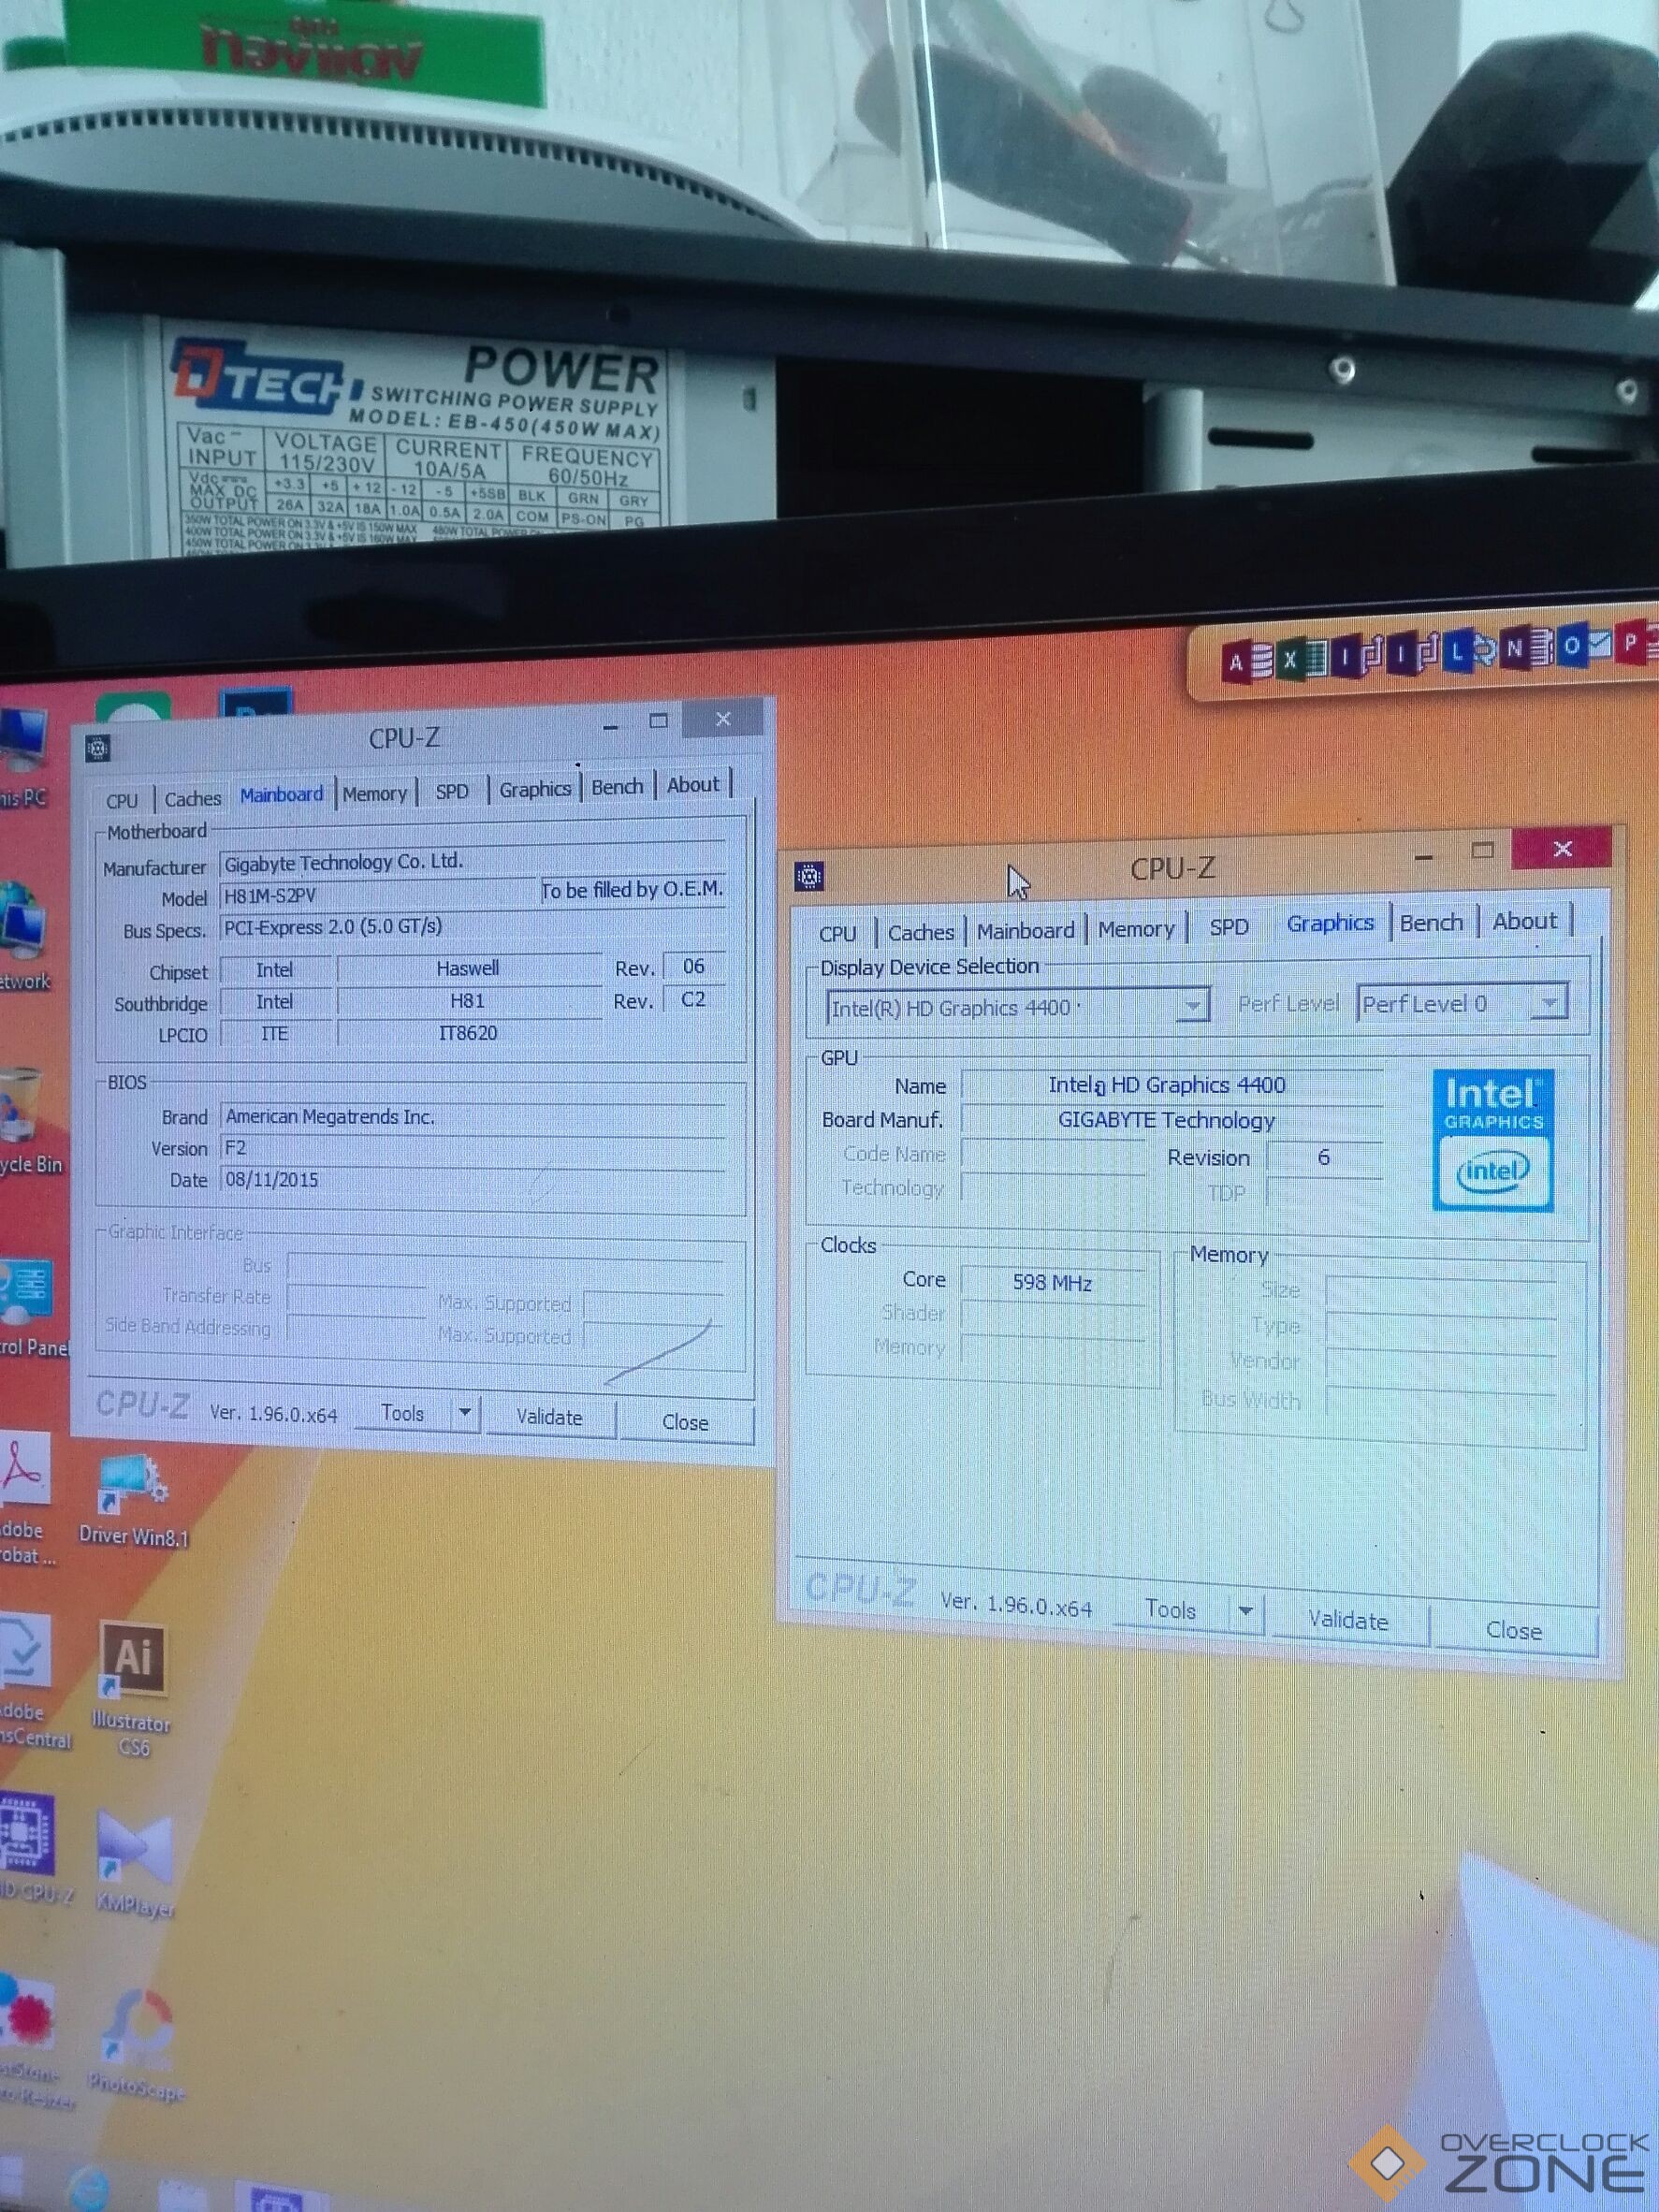This screenshot has height=2212, width=1659.
Task: Open Memory tab in the Mainboard CPU-Z window
Action: 374,794
